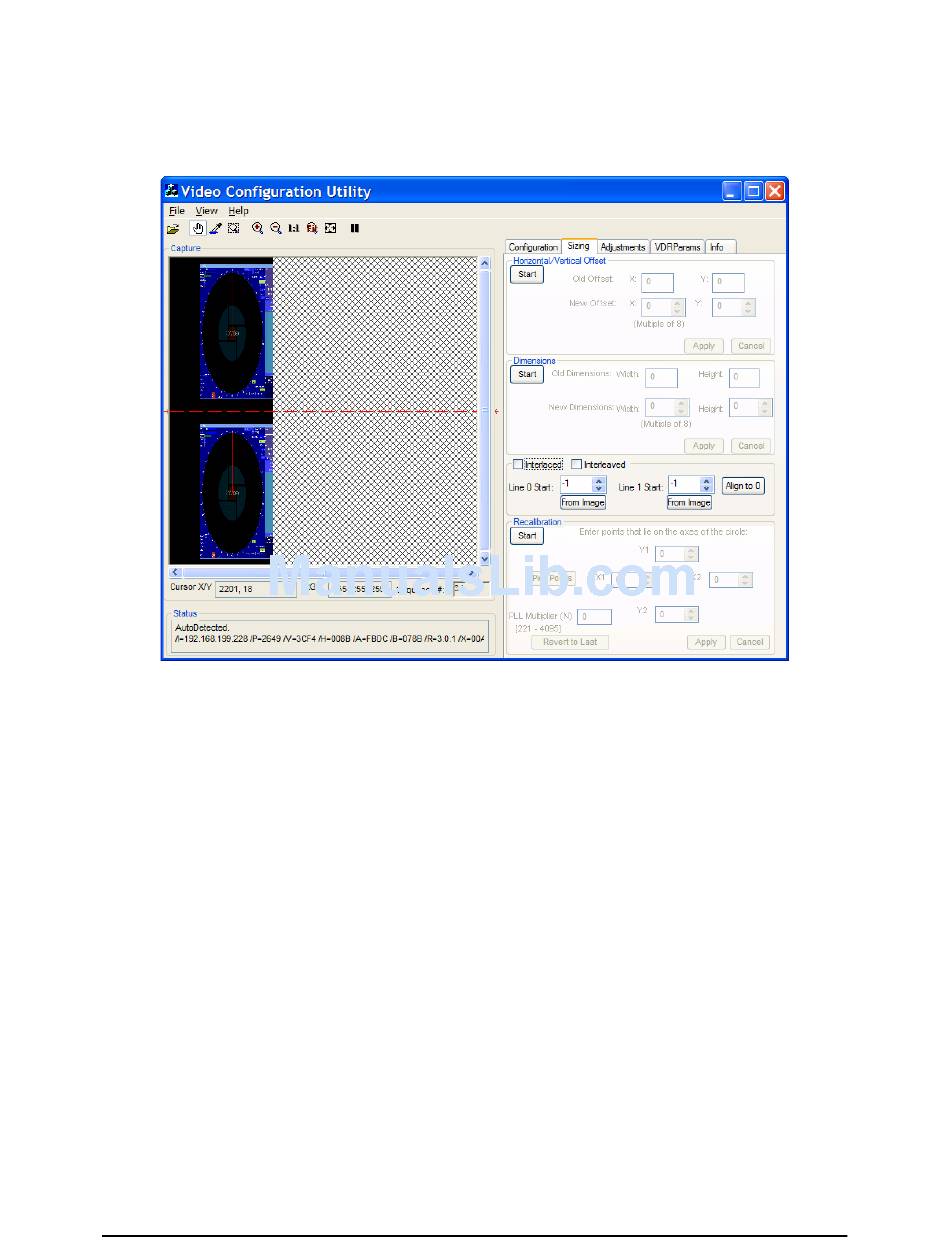Increase the Line 0 Start spinner value
950x1260 pixels.
coord(598,481)
